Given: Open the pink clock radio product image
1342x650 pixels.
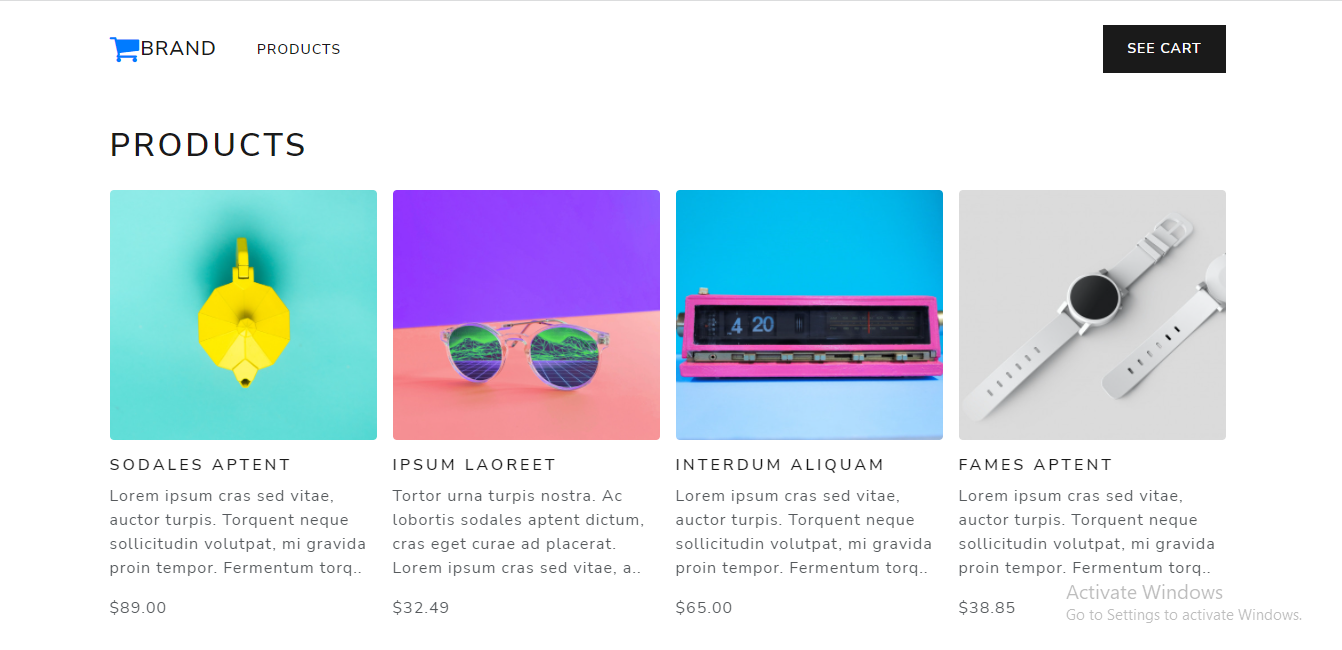Looking at the screenshot, I should [x=809, y=315].
